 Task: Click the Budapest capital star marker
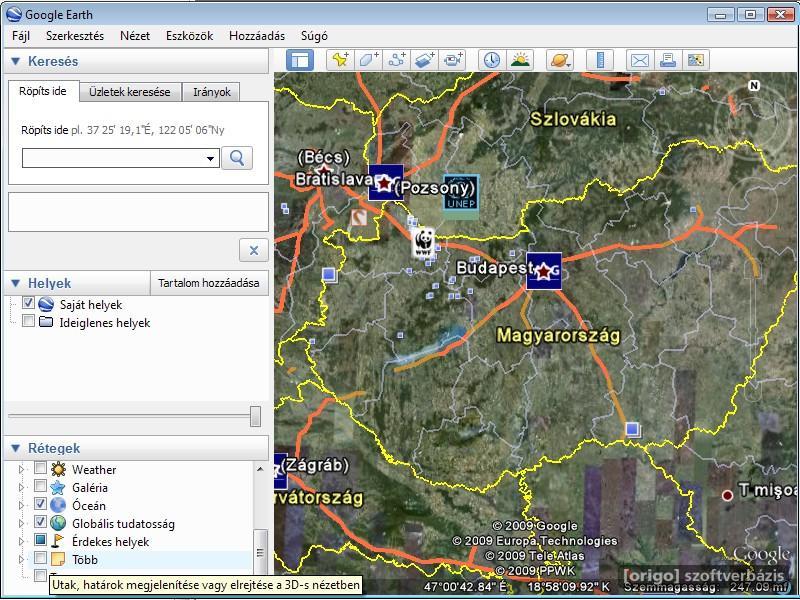coord(544,271)
